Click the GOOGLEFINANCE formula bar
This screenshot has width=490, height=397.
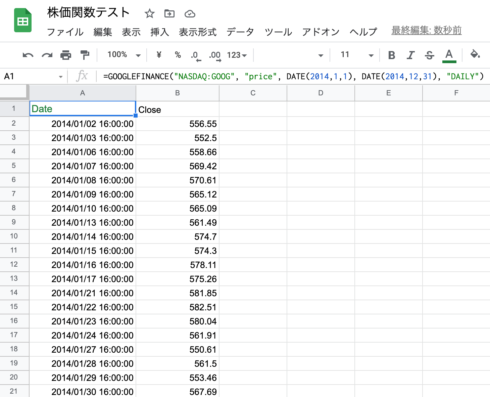tap(293, 77)
